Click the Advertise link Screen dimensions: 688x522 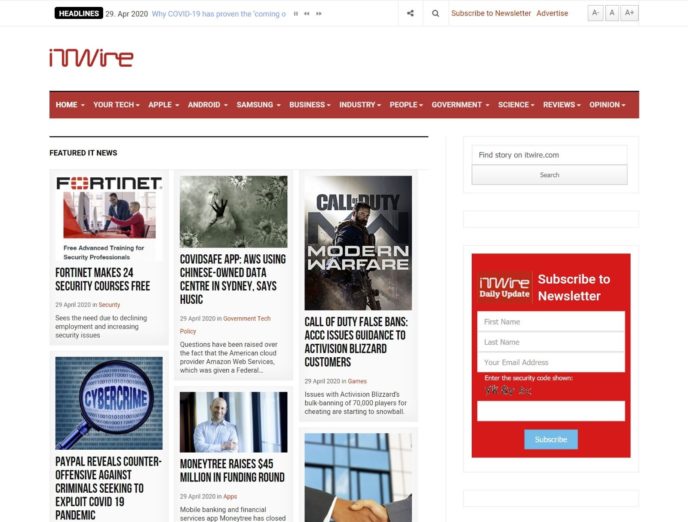tap(552, 13)
